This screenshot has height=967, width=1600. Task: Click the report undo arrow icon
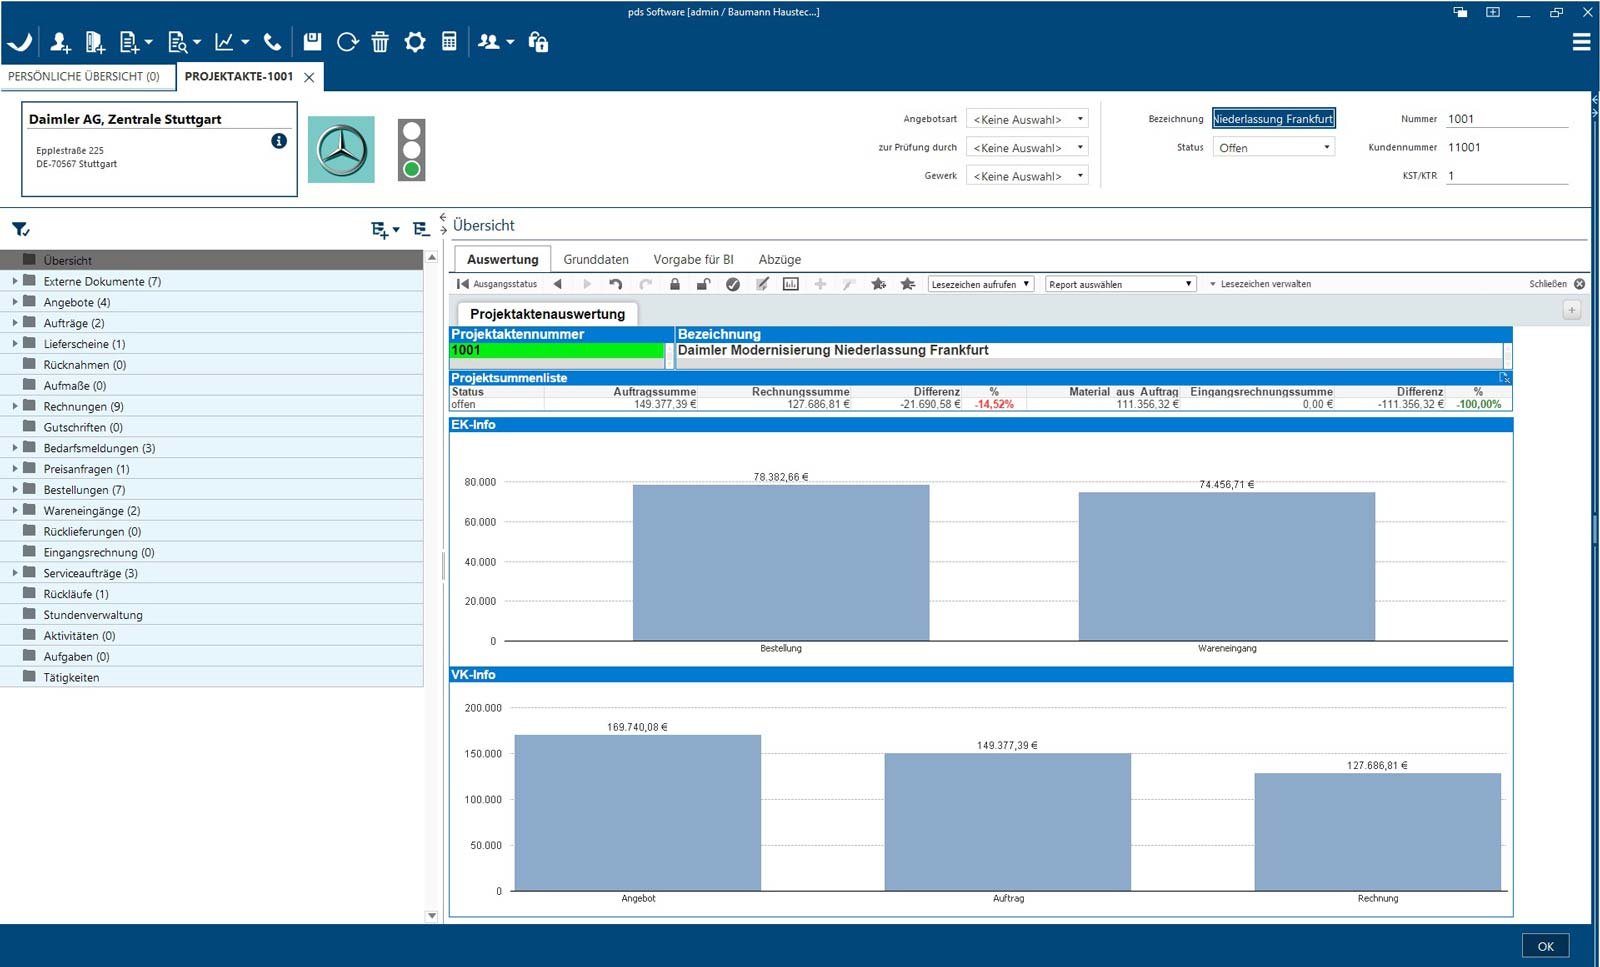pyautogui.click(x=616, y=284)
